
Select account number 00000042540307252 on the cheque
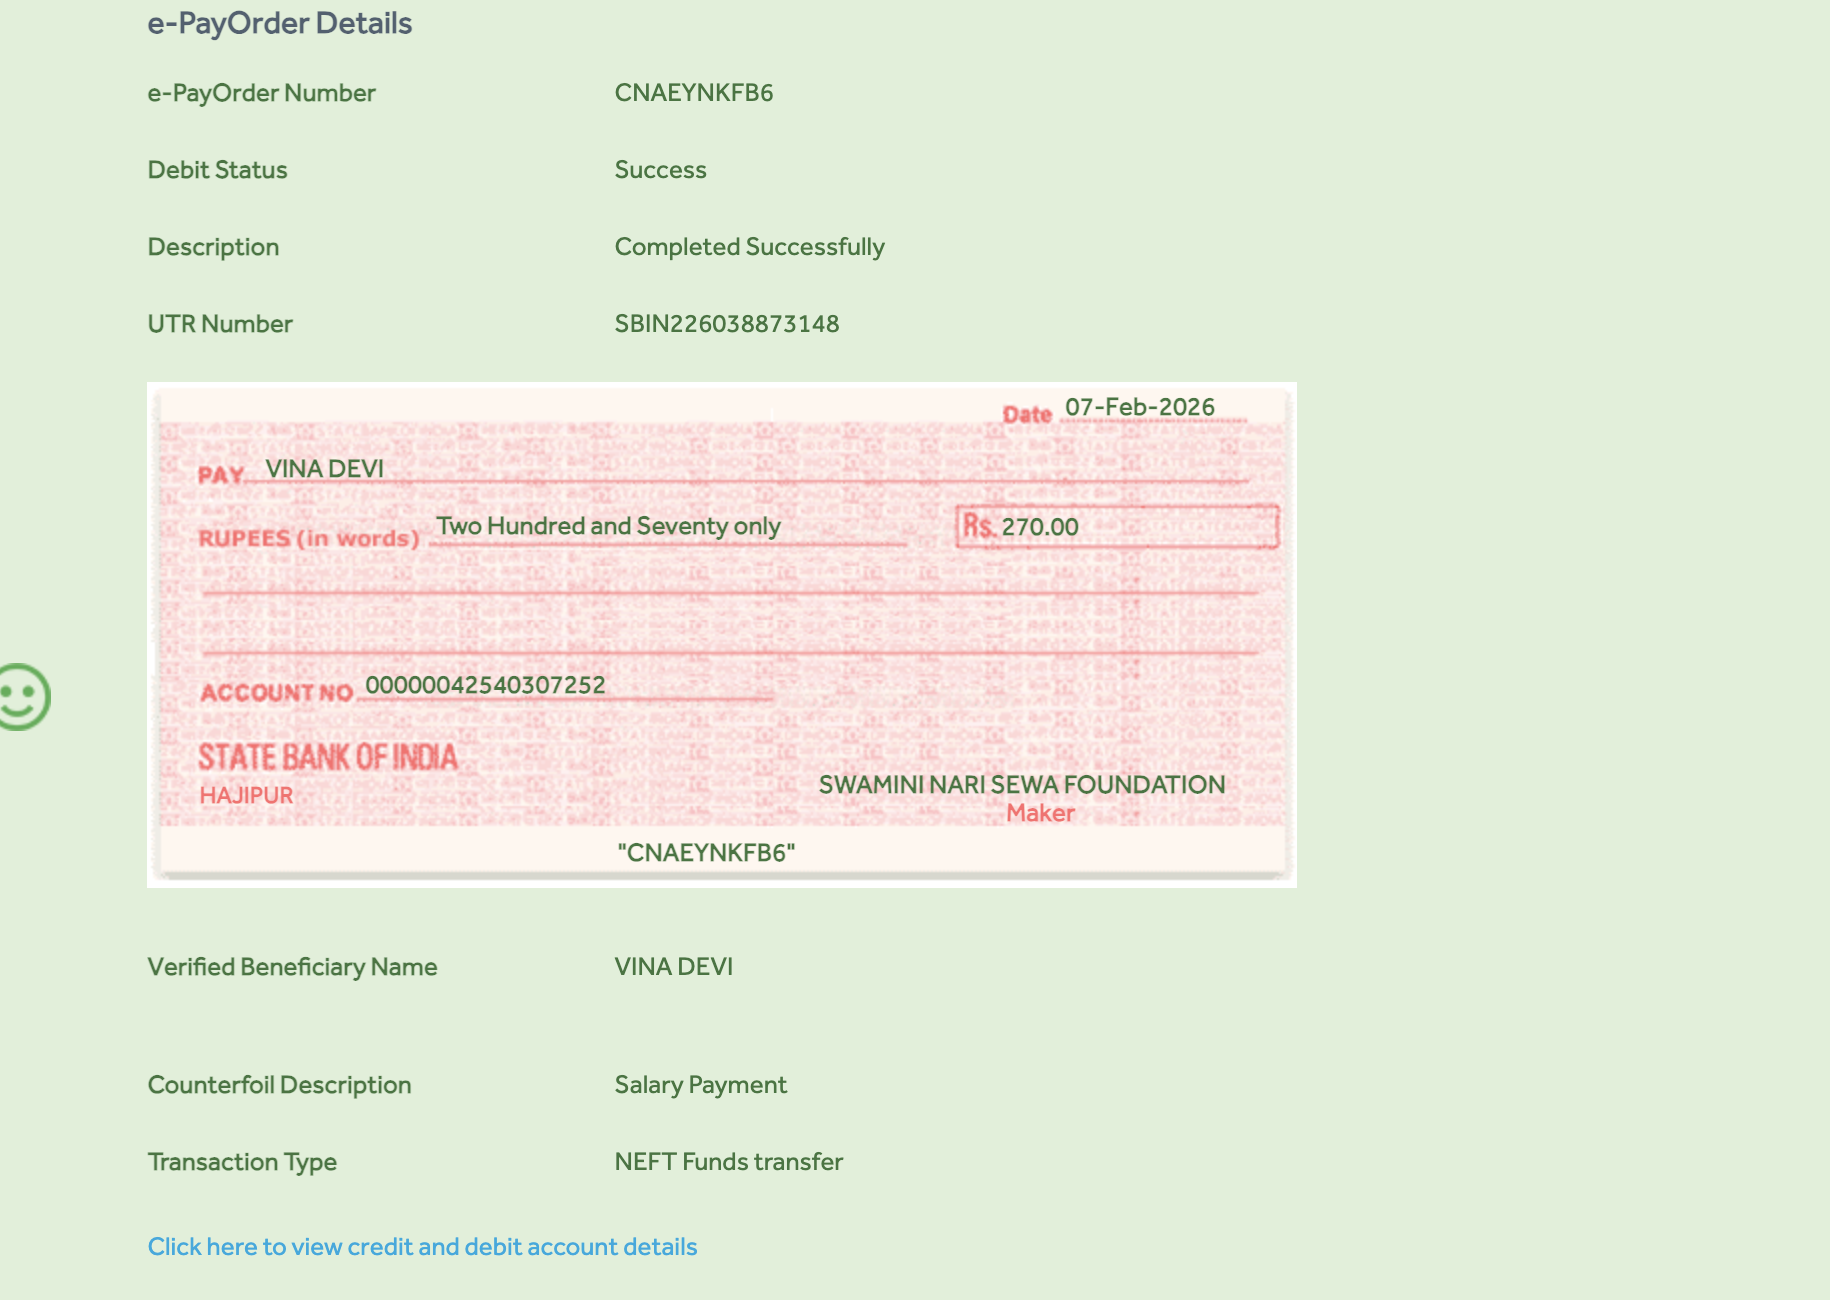pos(485,685)
